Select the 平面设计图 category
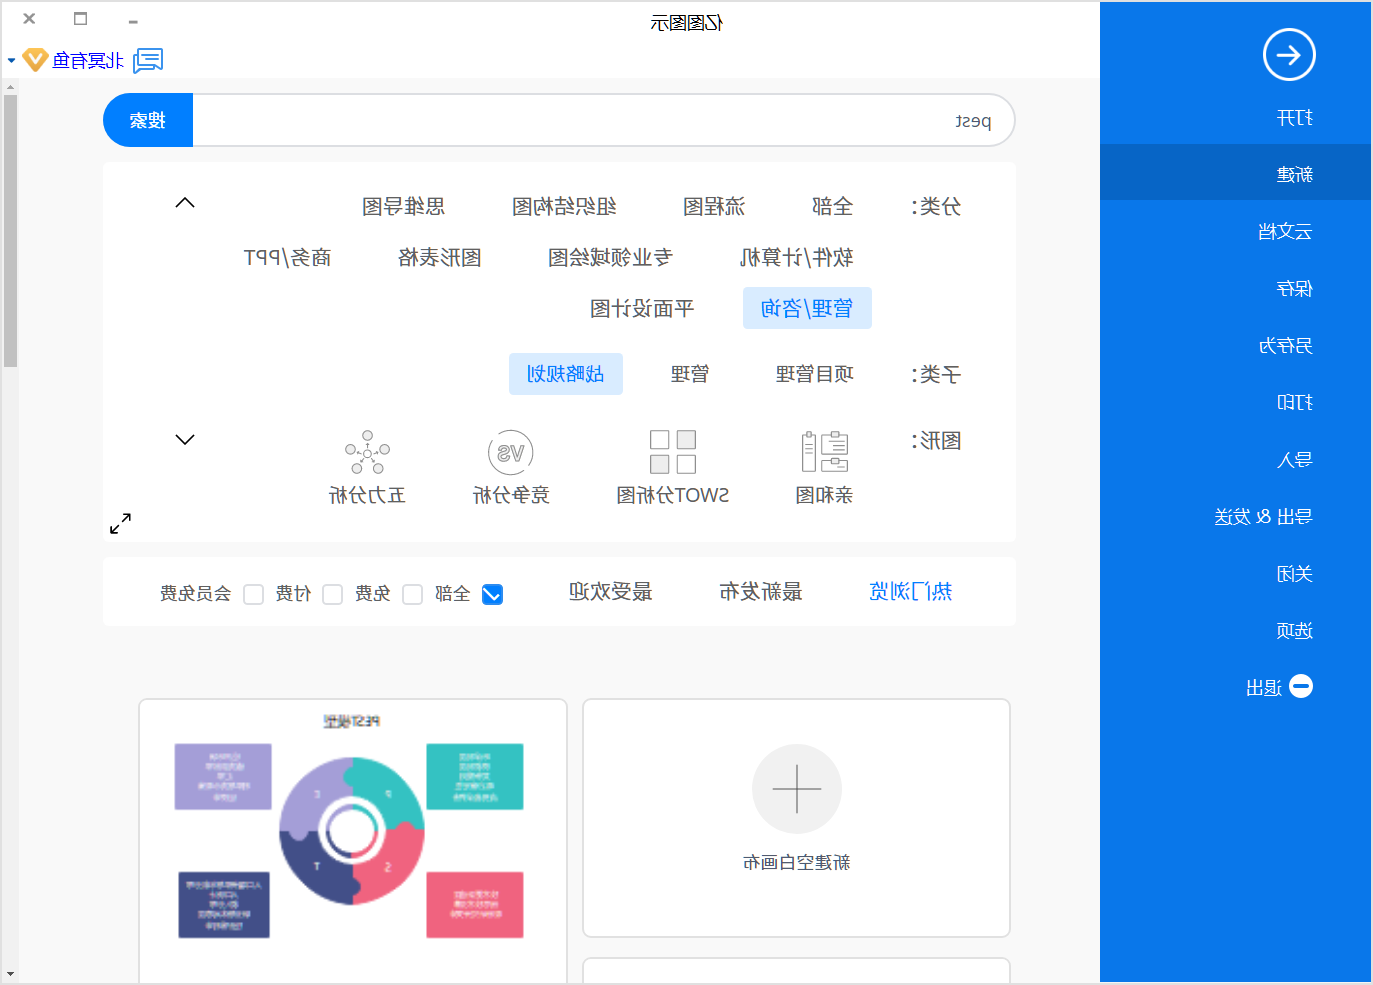The image size is (1373, 985). [642, 308]
